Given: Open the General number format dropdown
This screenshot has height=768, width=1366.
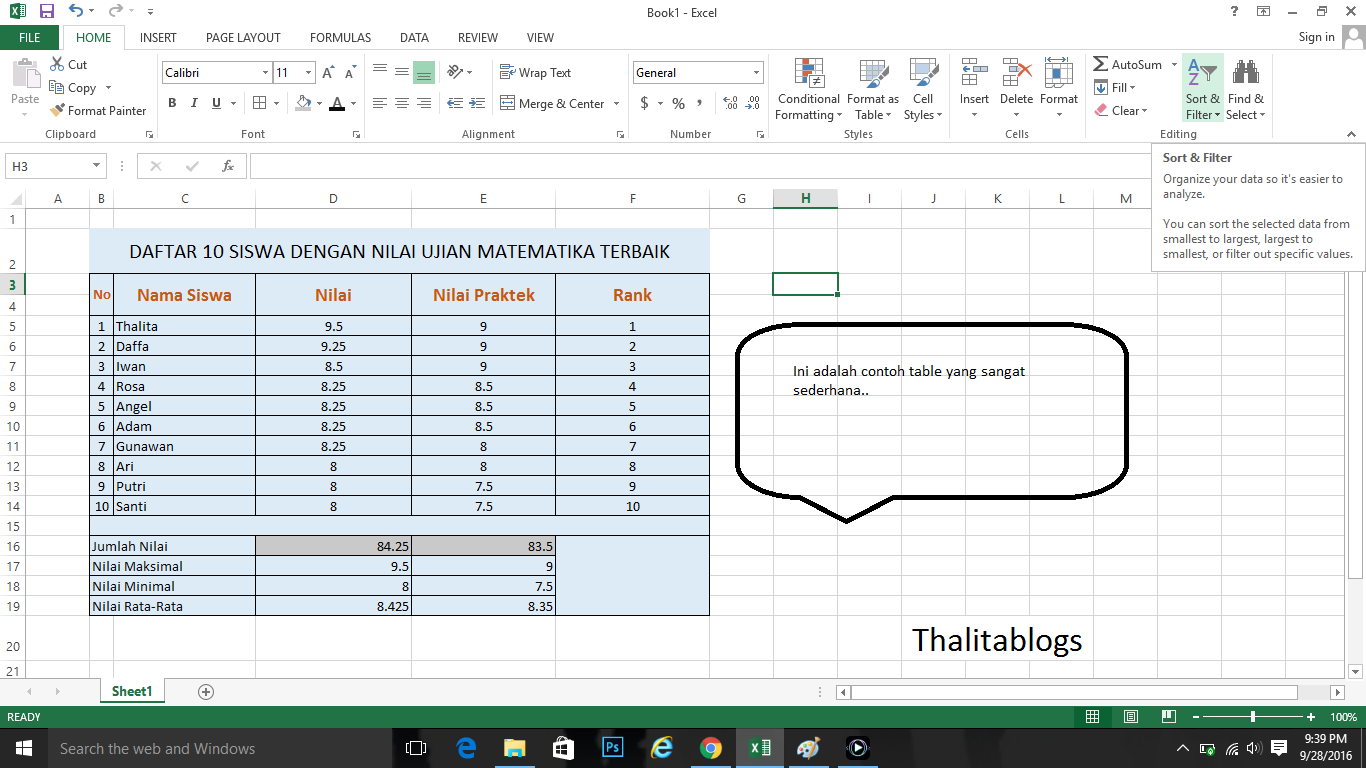Looking at the screenshot, I should (755, 72).
